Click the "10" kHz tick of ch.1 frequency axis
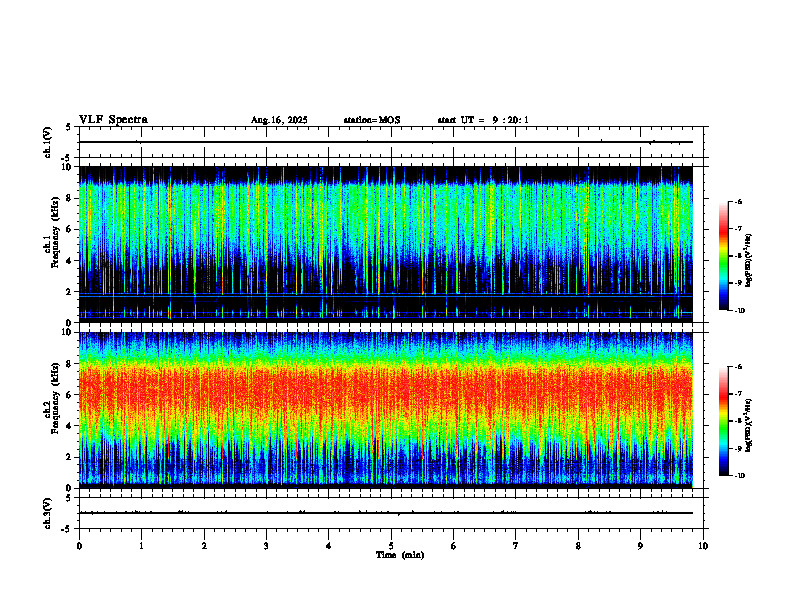792x612 pixels. pos(67,167)
